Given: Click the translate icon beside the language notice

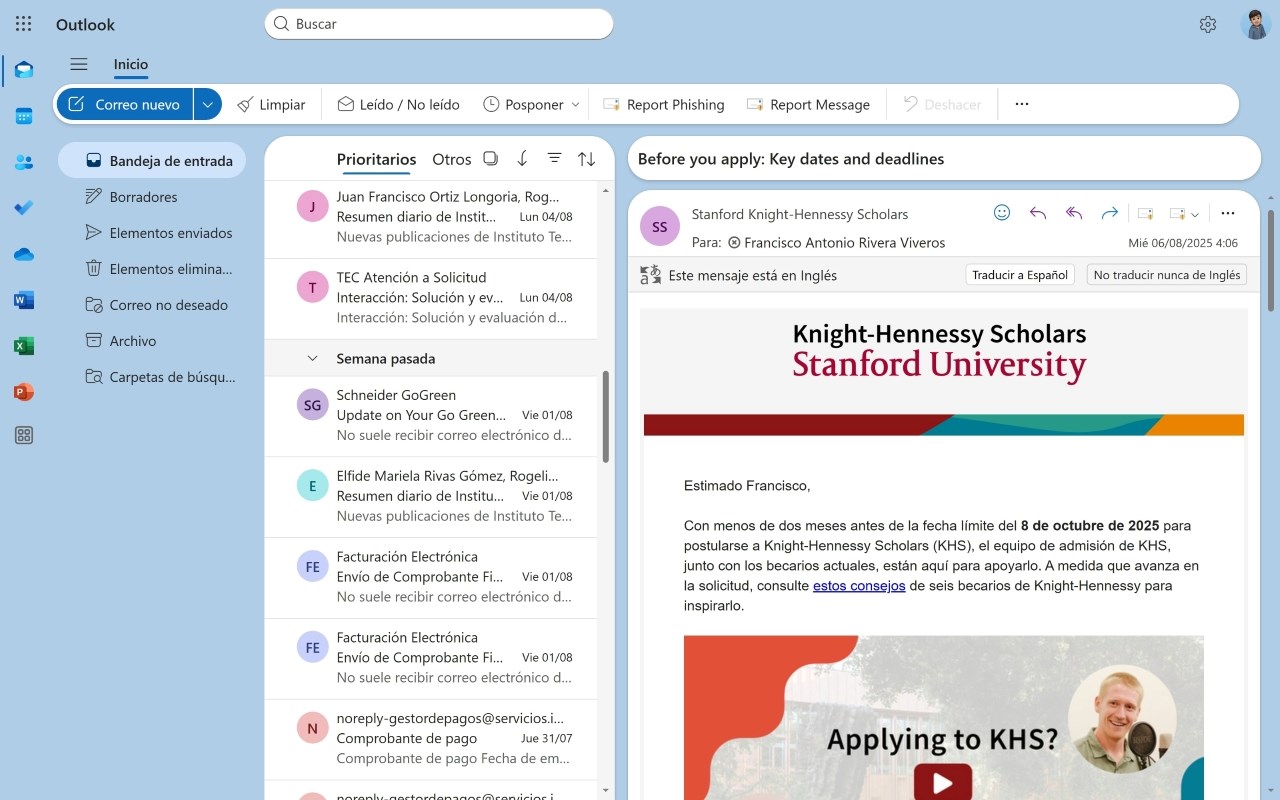Looking at the screenshot, I should [651, 275].
